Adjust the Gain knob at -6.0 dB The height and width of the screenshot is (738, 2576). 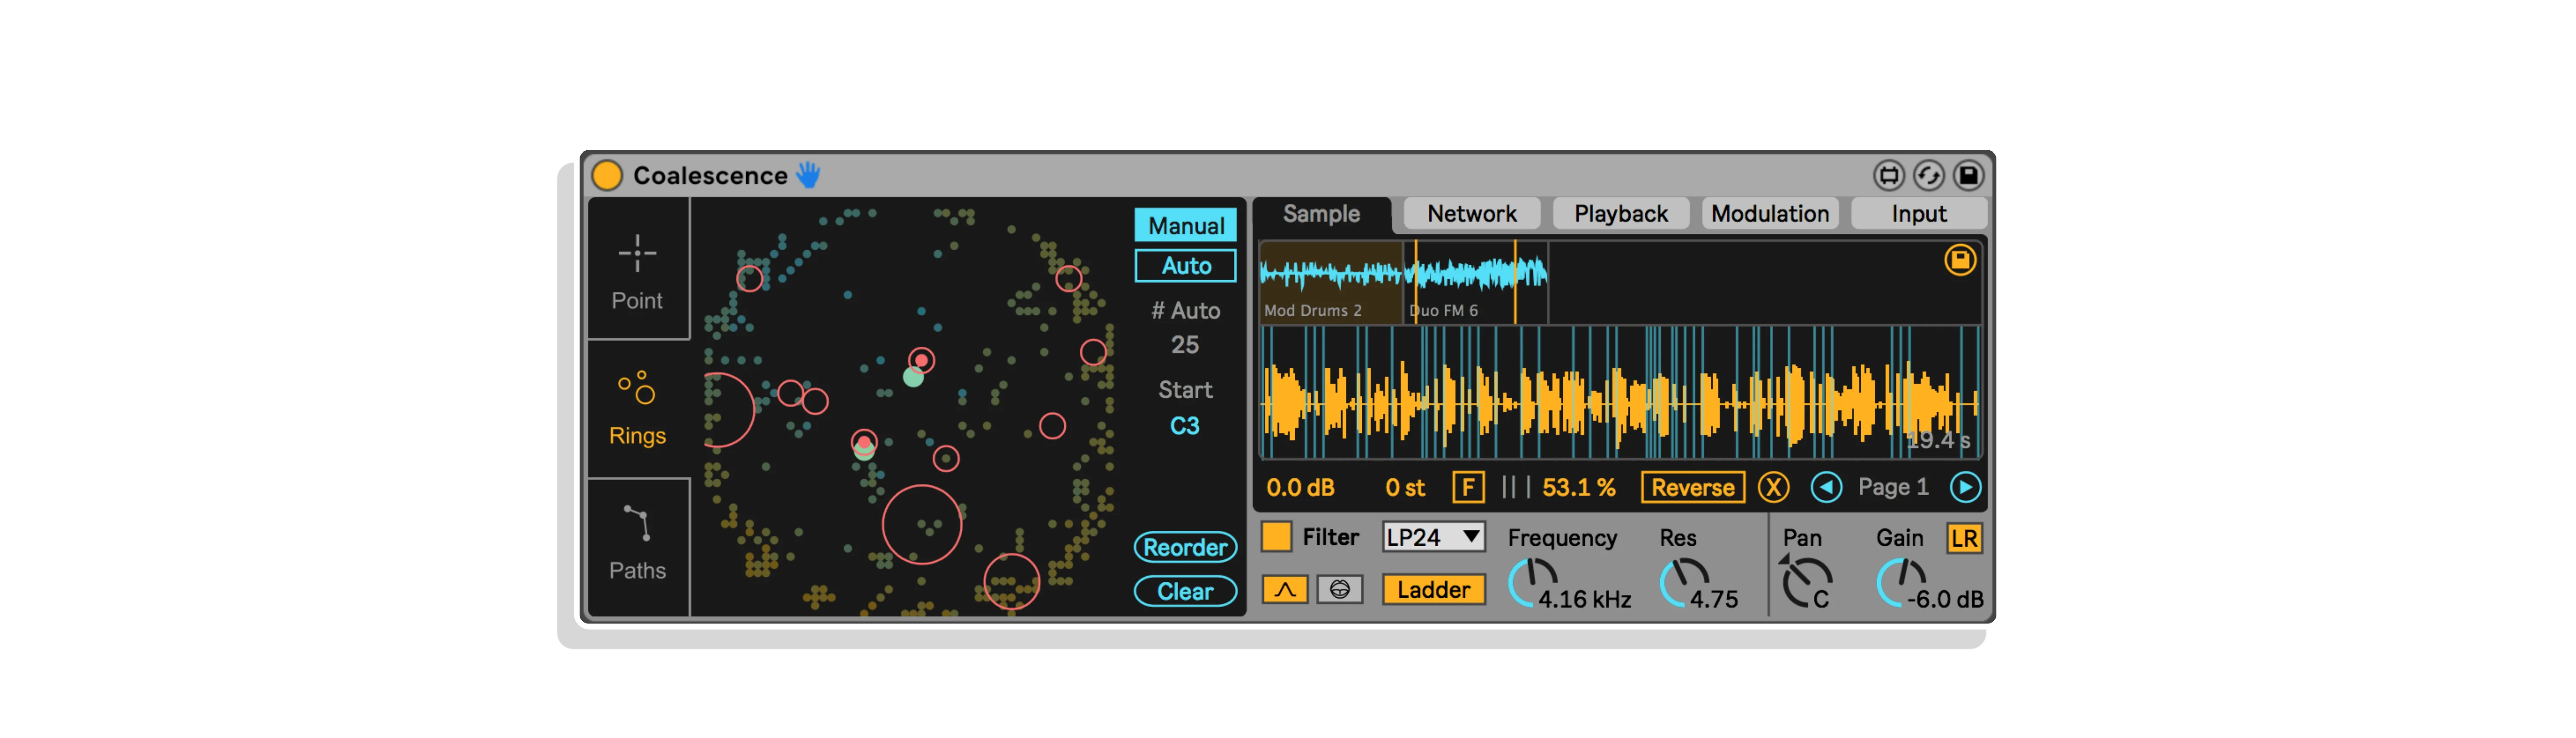coord(1901,583)
